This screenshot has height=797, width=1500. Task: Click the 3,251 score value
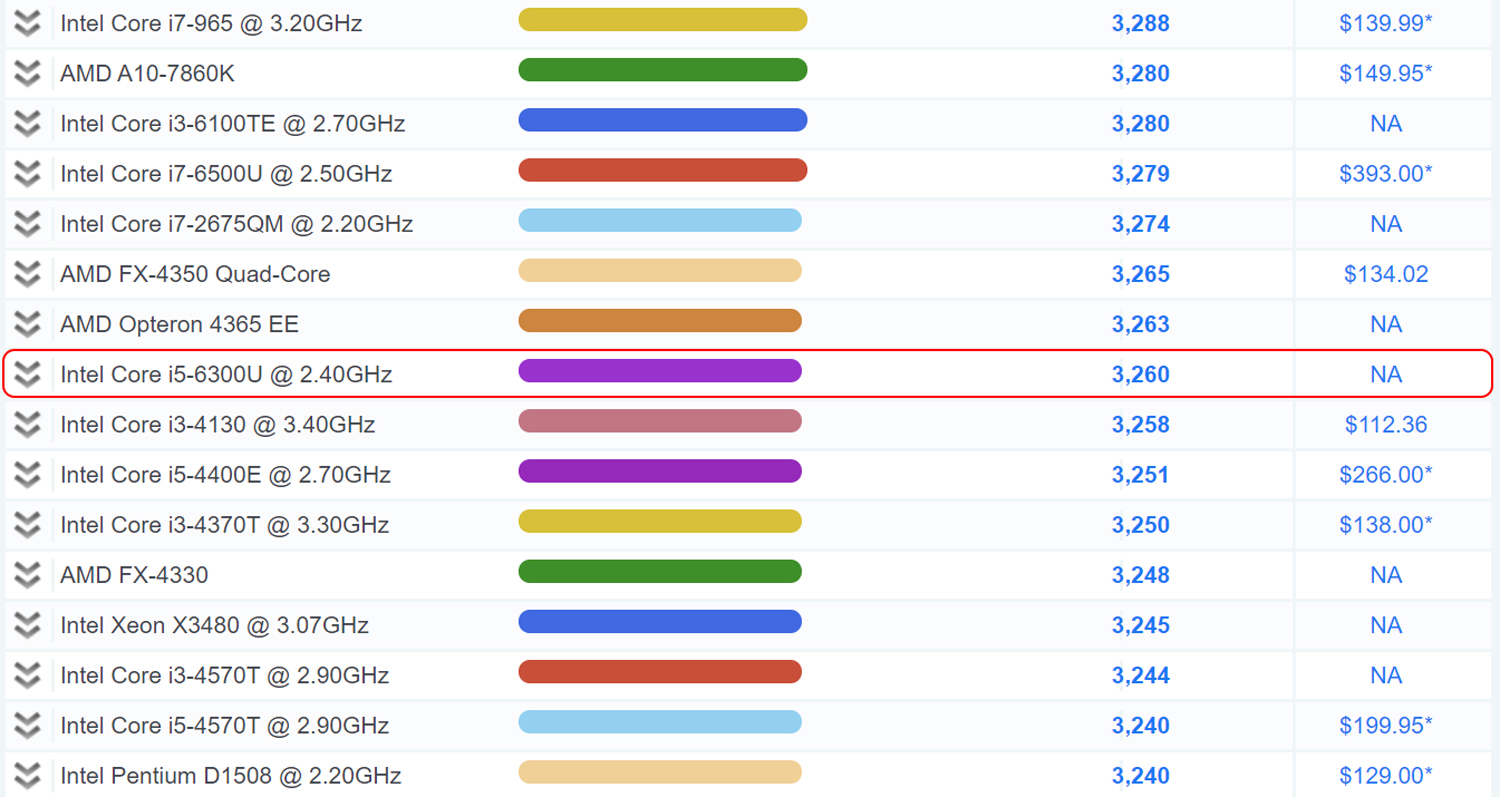(1141, 474)
